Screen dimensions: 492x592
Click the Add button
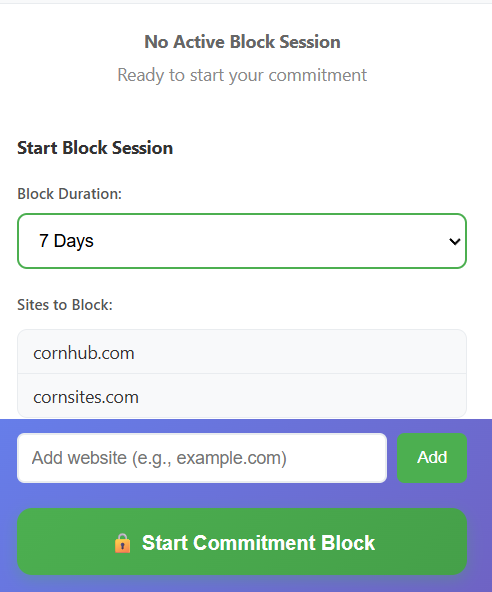432,458
